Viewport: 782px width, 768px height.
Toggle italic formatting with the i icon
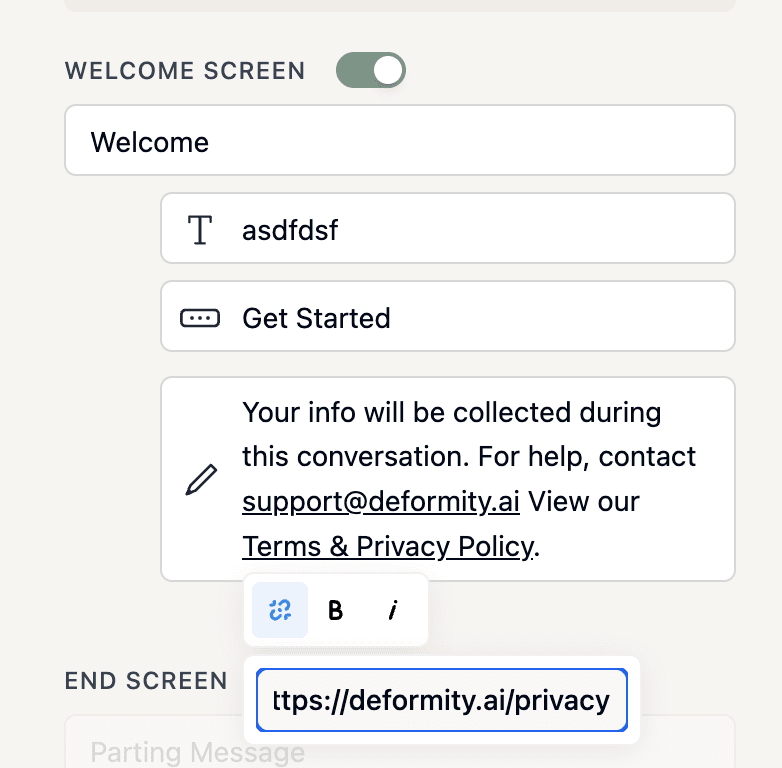pos(393,610)
